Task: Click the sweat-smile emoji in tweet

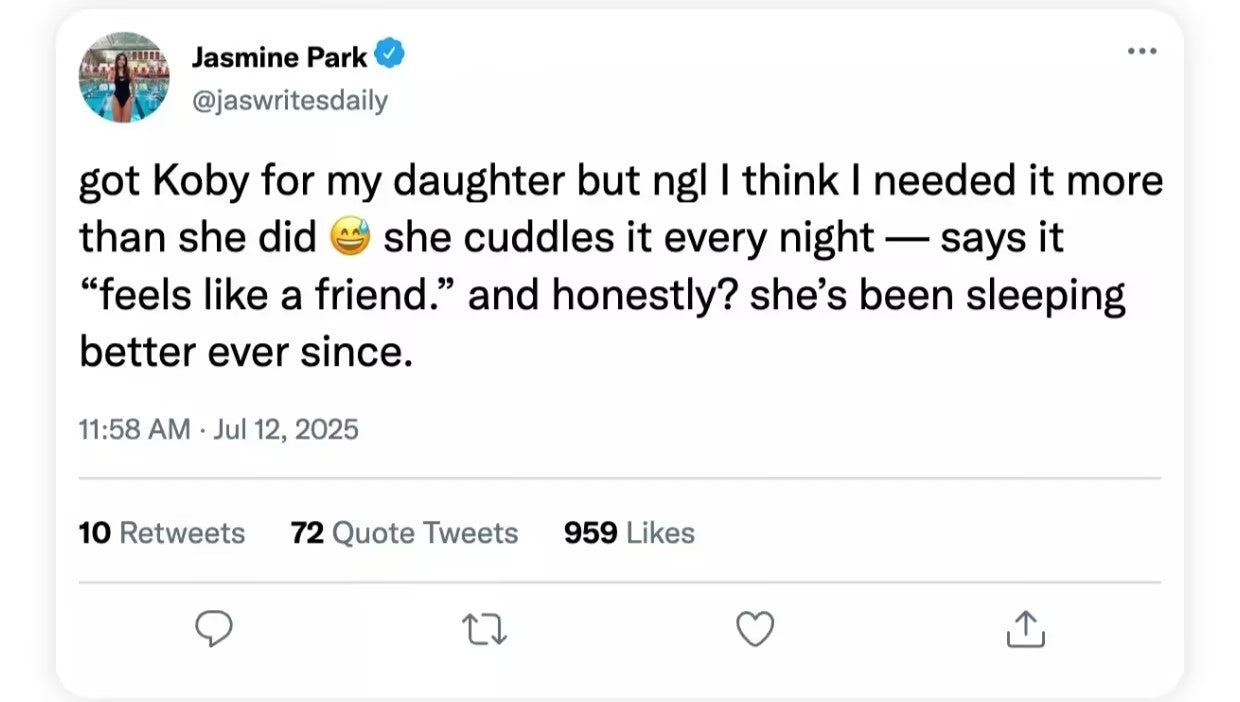Action: pos(351,239)
